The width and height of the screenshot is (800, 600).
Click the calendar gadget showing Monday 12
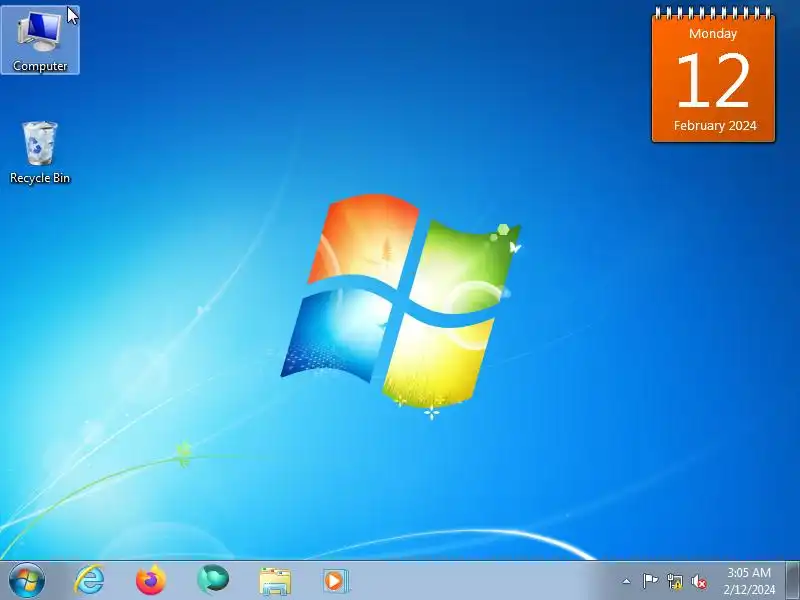pos(714,74)
